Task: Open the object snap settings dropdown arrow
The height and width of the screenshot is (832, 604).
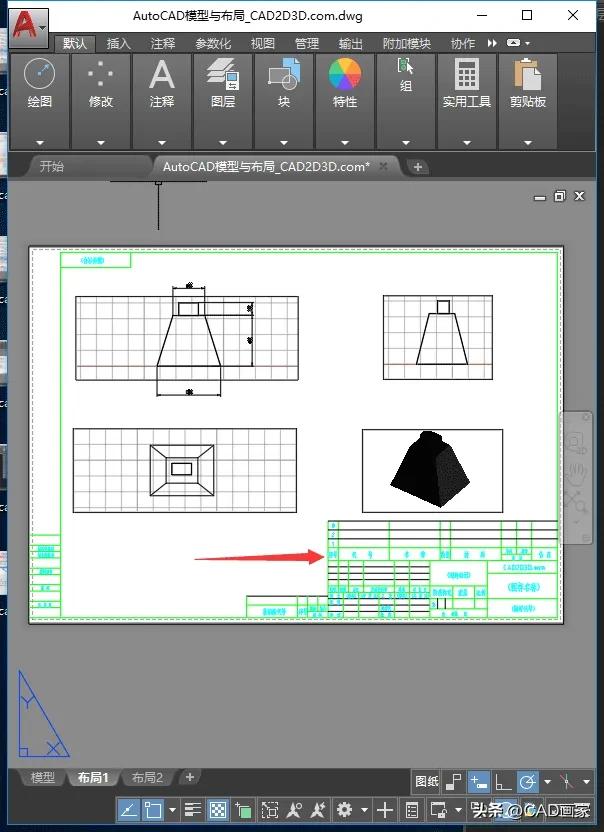Action: 172,810
